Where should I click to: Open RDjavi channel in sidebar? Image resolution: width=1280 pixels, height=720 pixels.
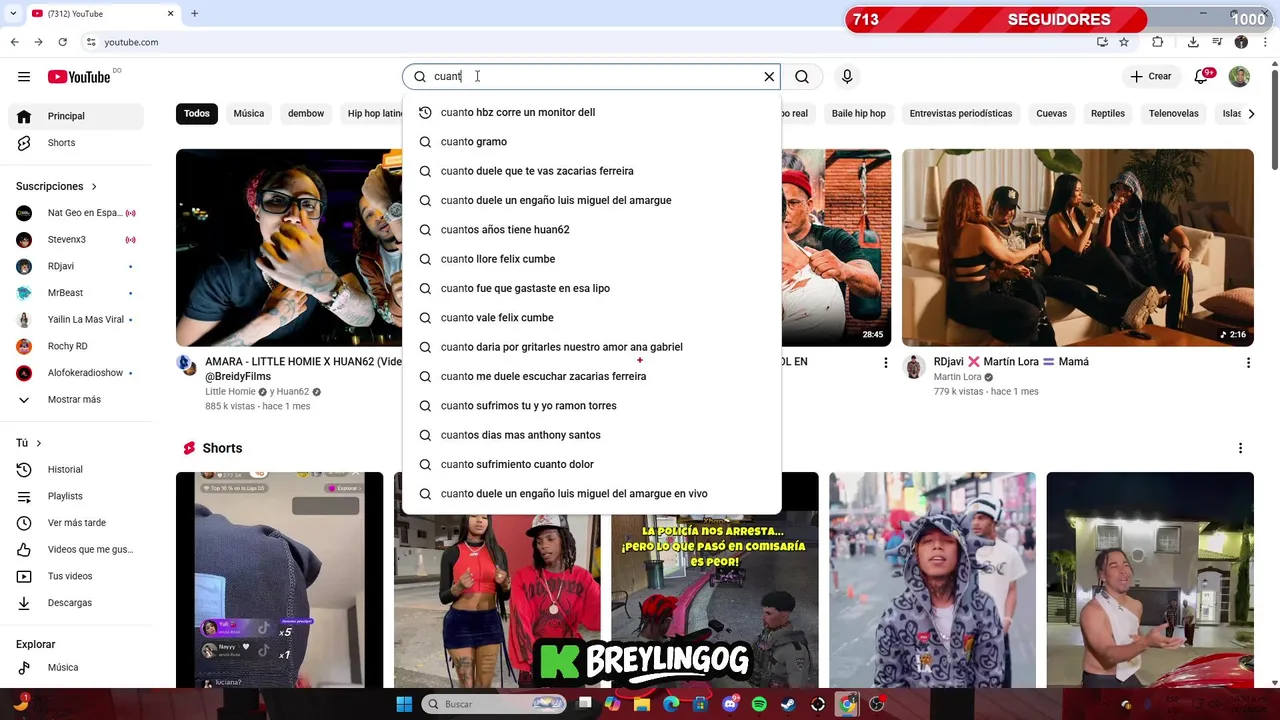click(76, 266)
